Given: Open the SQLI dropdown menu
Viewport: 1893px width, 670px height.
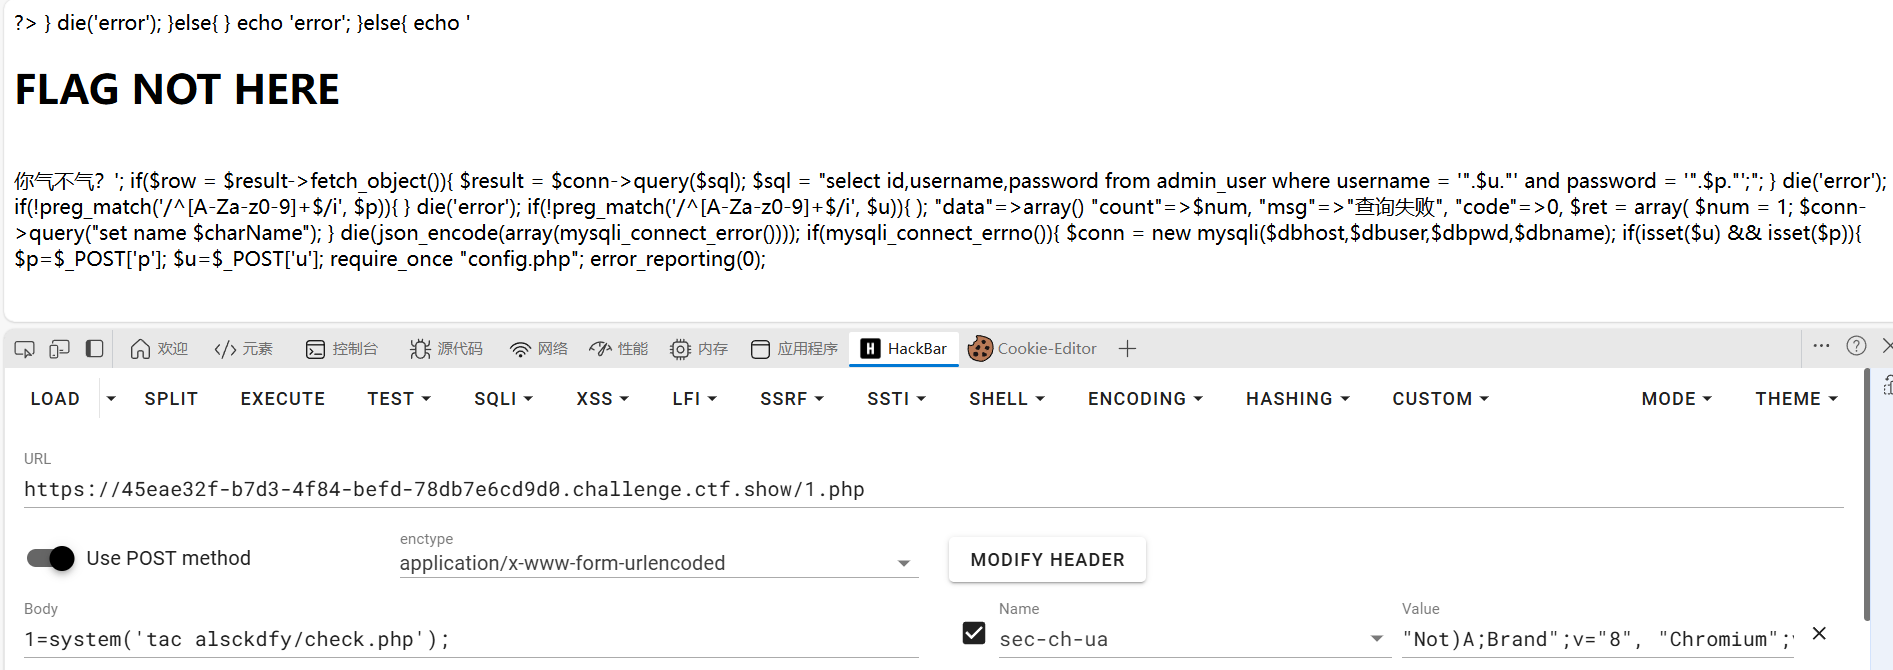Looking at the screenshot, I should coord(503,399).
